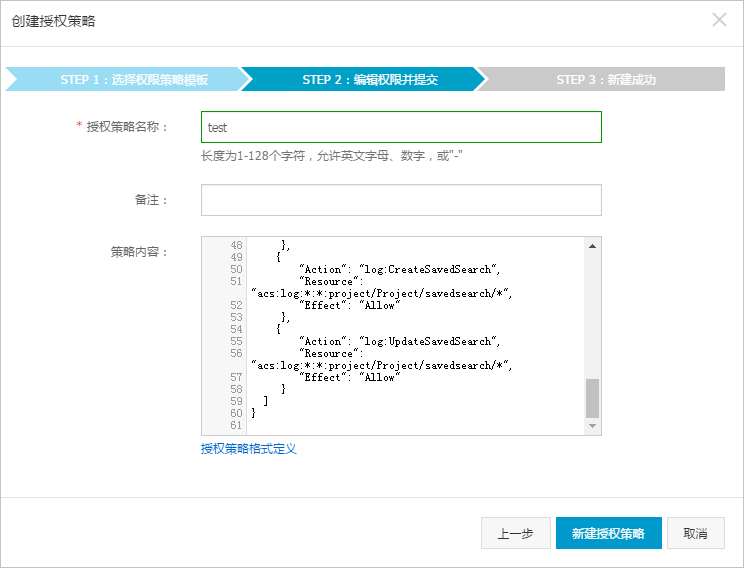Click the policy editor scrollbar thumb
This screenshot has width=744, height=568.
(592, 398)
